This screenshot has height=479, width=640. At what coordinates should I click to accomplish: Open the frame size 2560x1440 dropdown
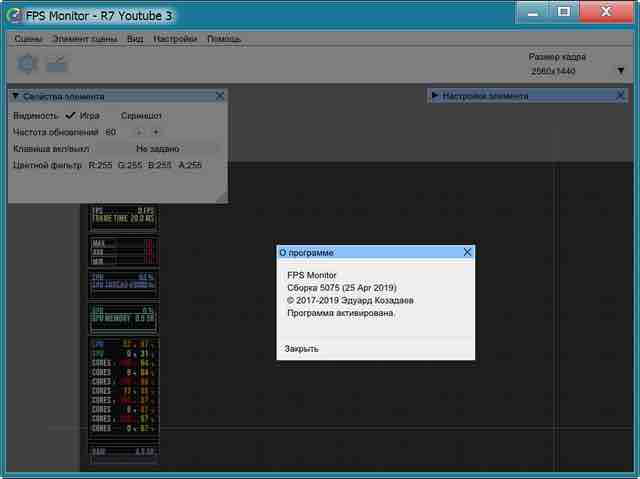click(x=577, y=71)
